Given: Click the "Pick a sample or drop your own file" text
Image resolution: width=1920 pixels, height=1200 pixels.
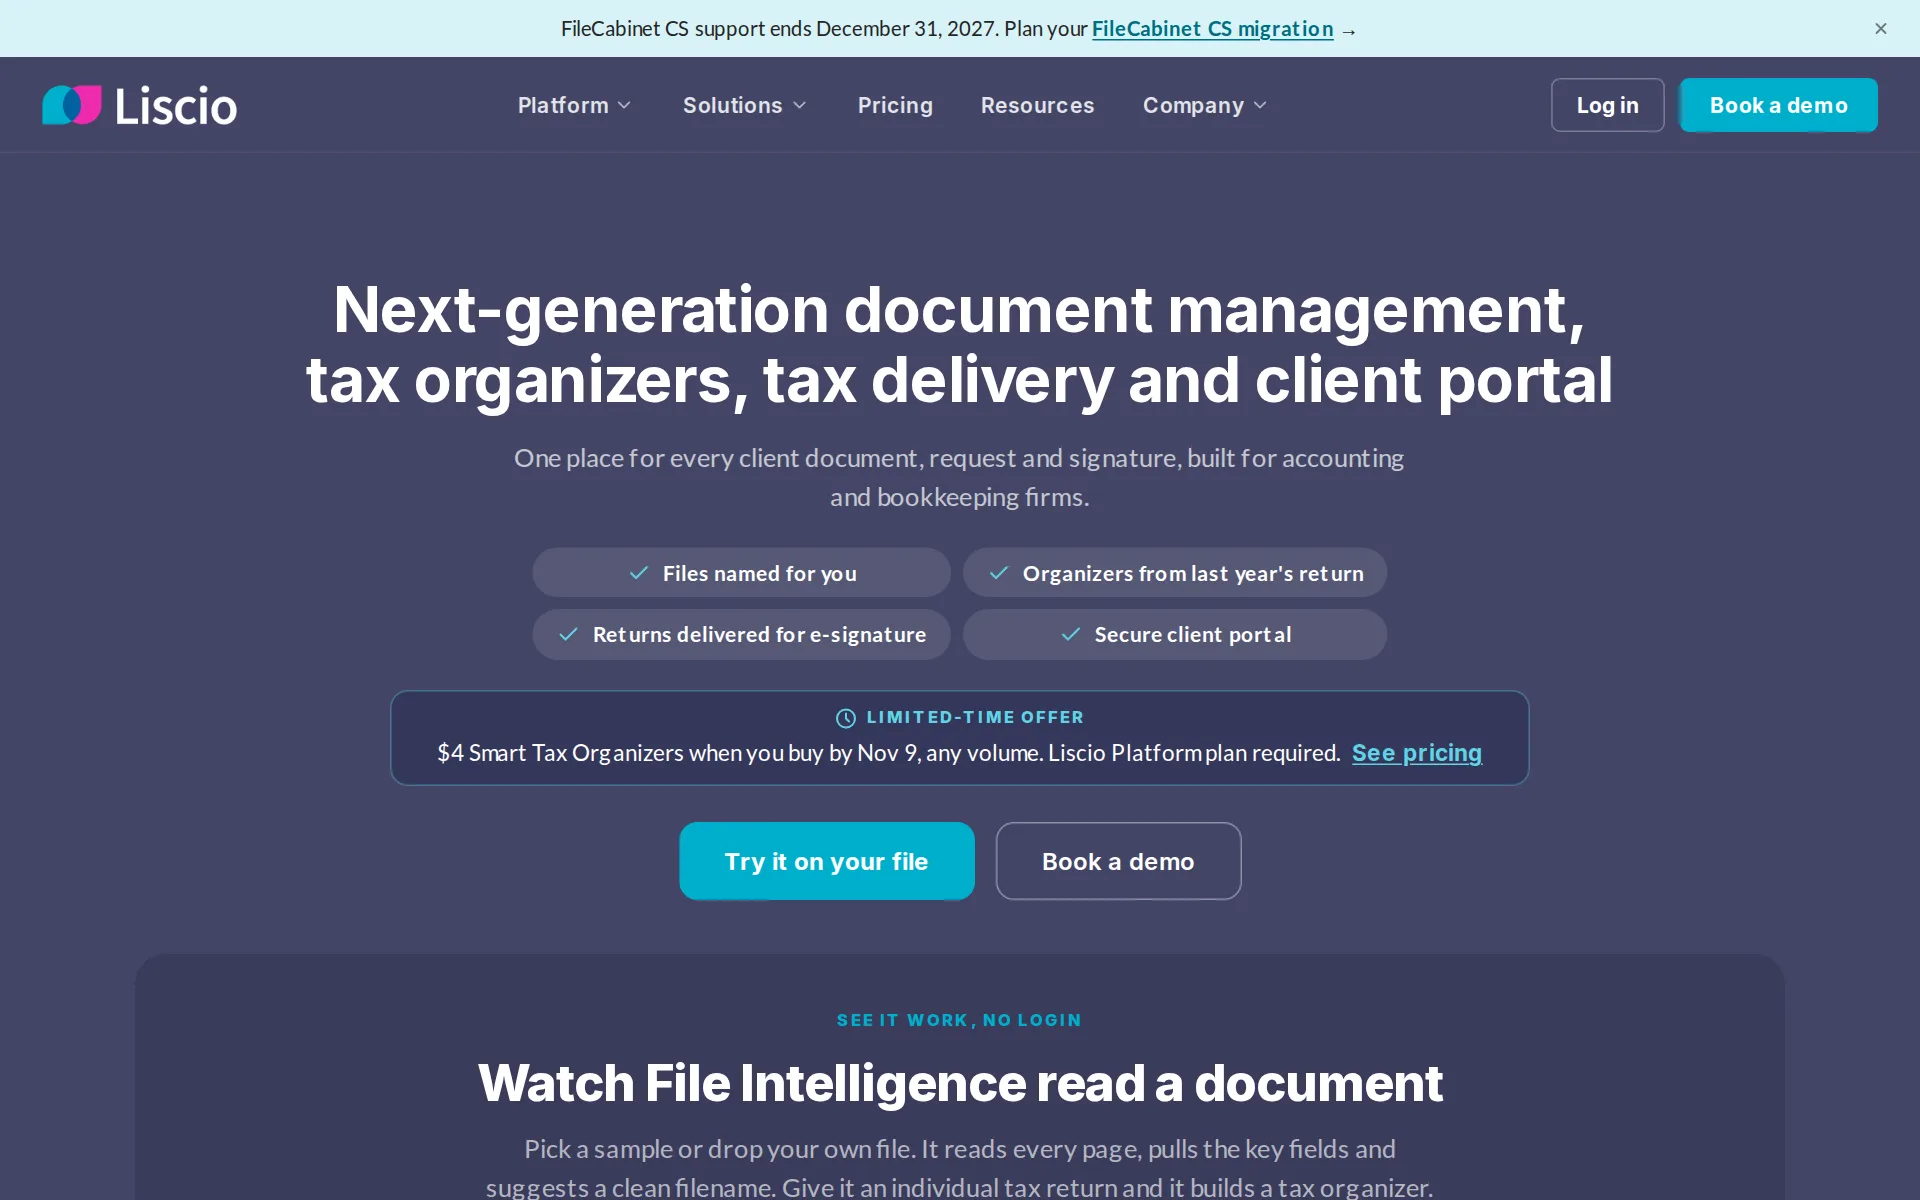Looking at the screenshot, I should pyautogui.click(x=959, y=1168).
